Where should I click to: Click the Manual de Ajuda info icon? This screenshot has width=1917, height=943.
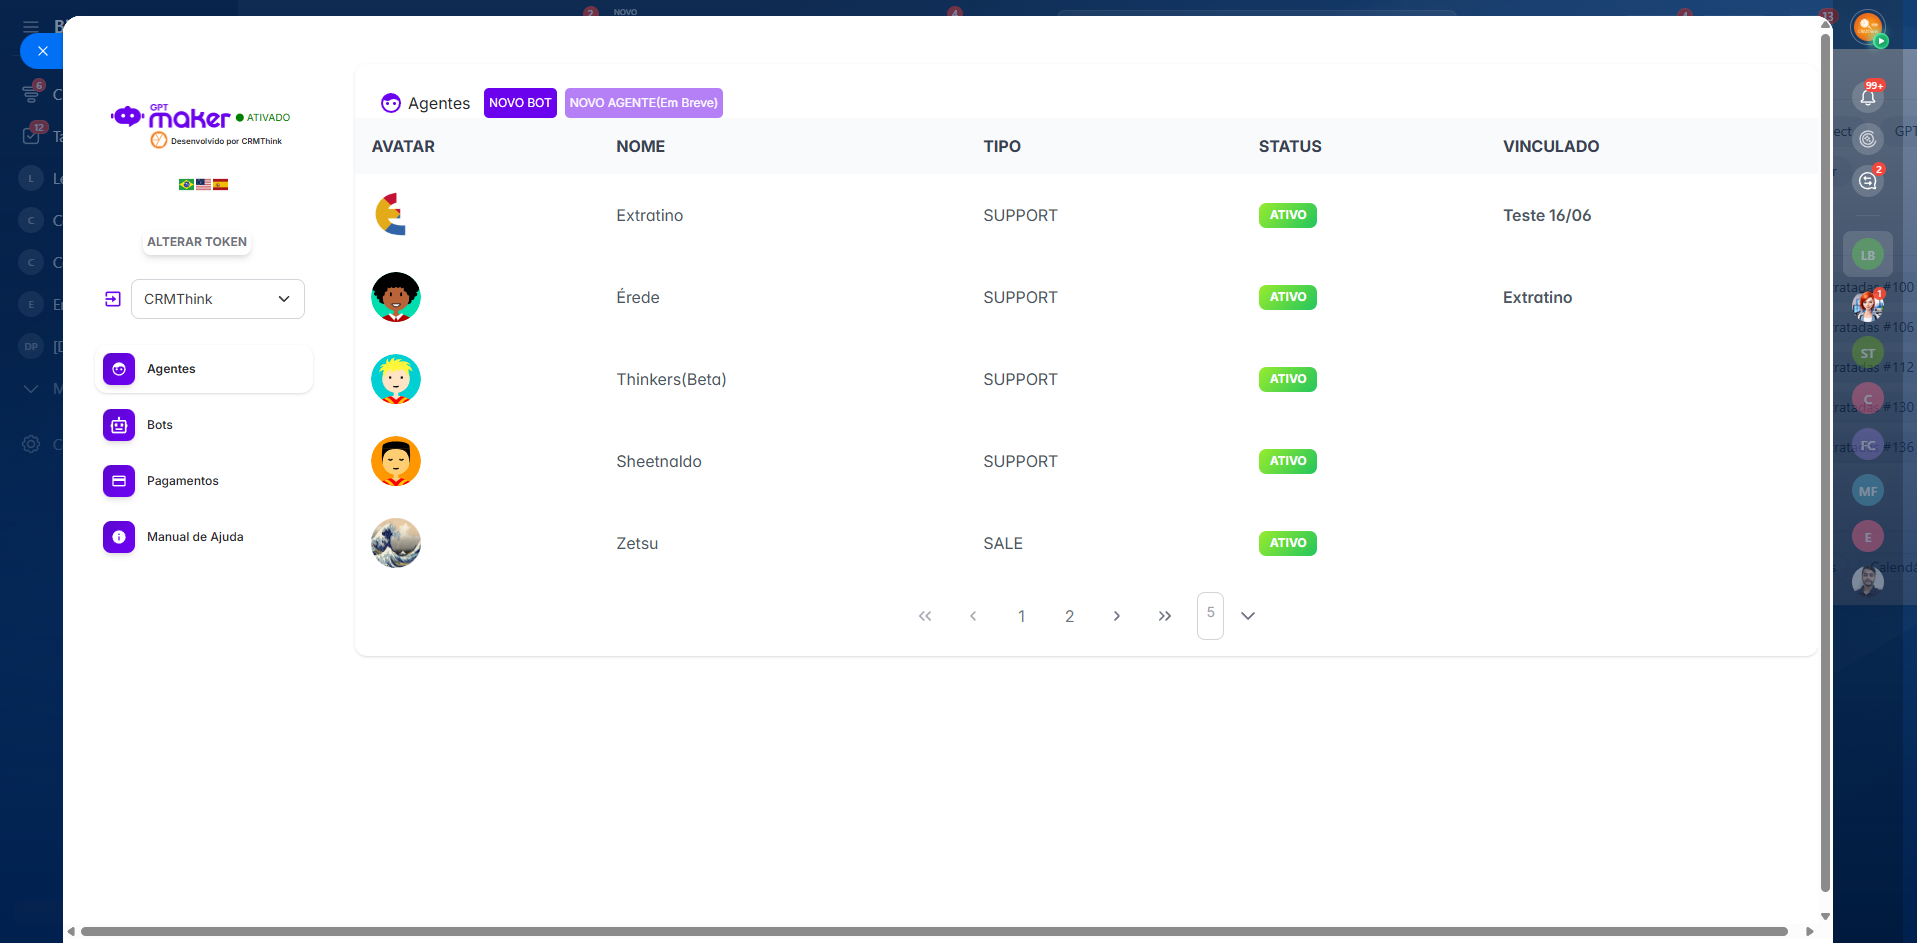click(119, 537)
